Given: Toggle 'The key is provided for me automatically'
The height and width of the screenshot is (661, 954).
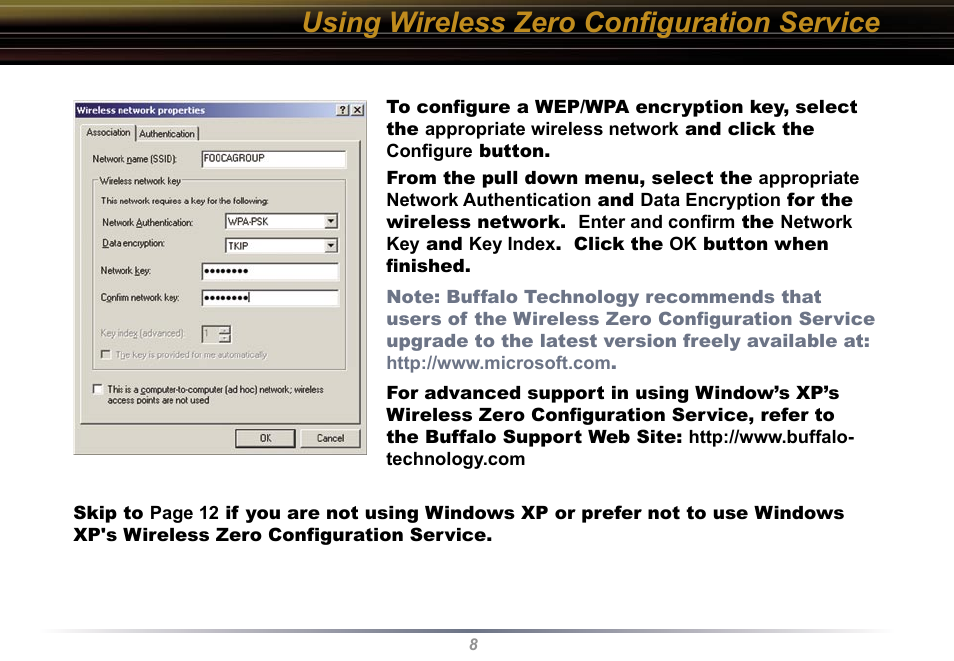Looking at the screenshot, I should [106, 354].
